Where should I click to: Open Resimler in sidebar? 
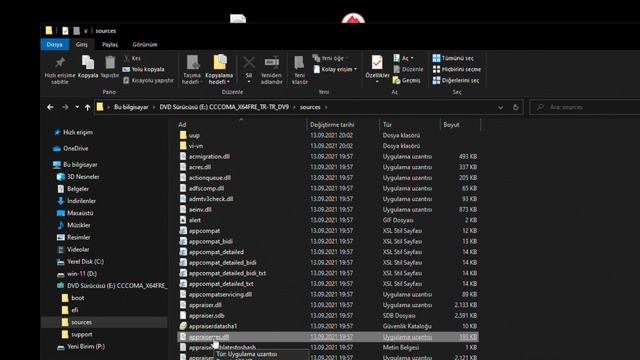[73, 237]
